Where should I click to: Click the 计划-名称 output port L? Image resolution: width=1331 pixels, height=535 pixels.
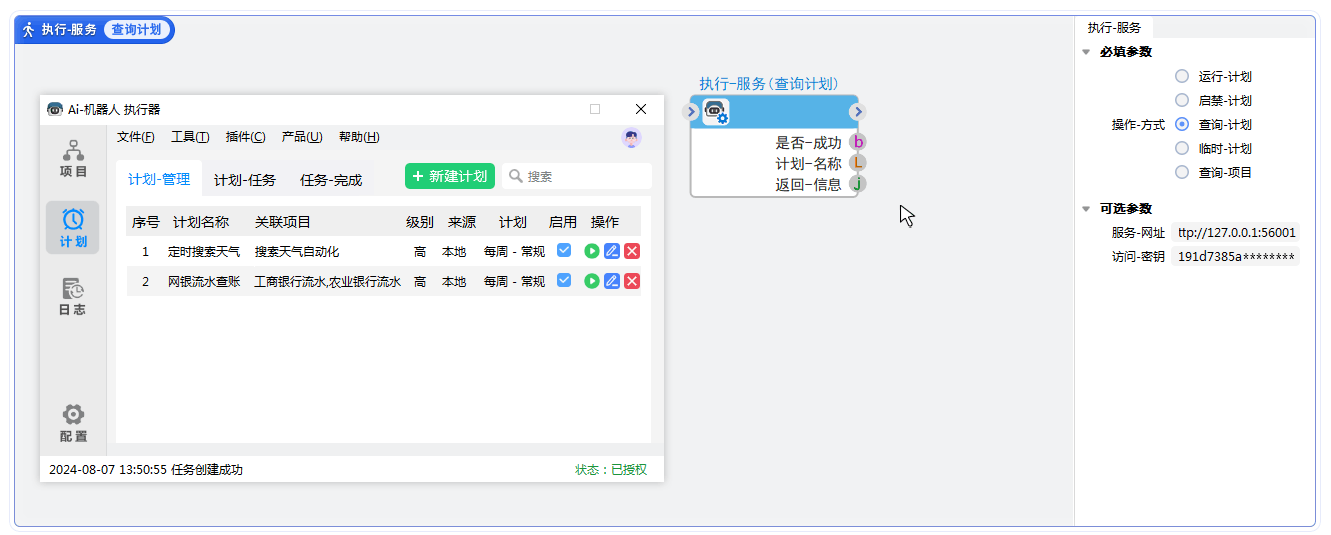click(x=858, y=163)
